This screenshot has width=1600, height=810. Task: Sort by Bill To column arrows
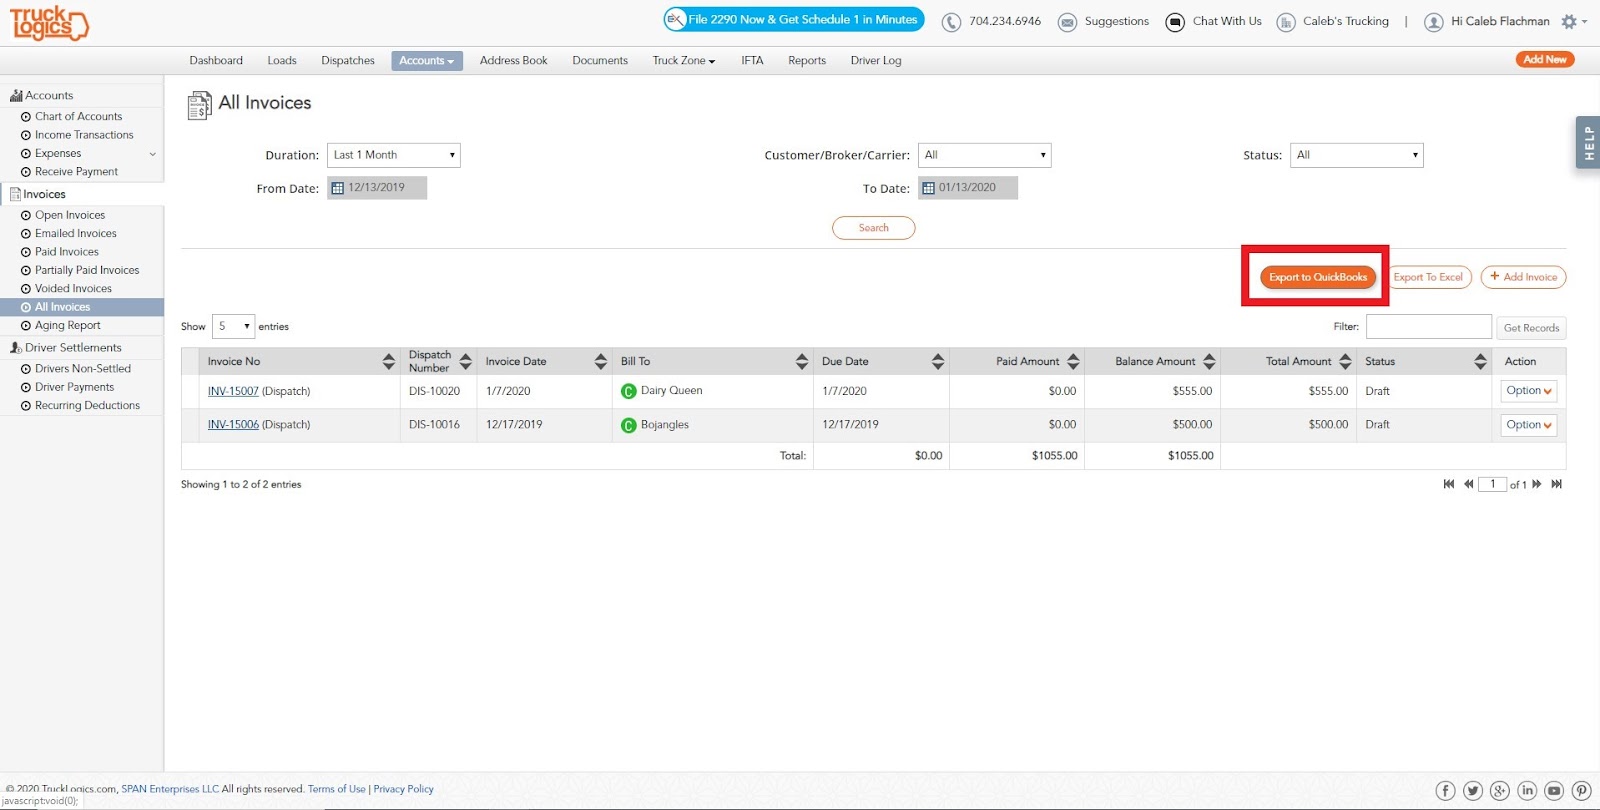pos(802,362)
